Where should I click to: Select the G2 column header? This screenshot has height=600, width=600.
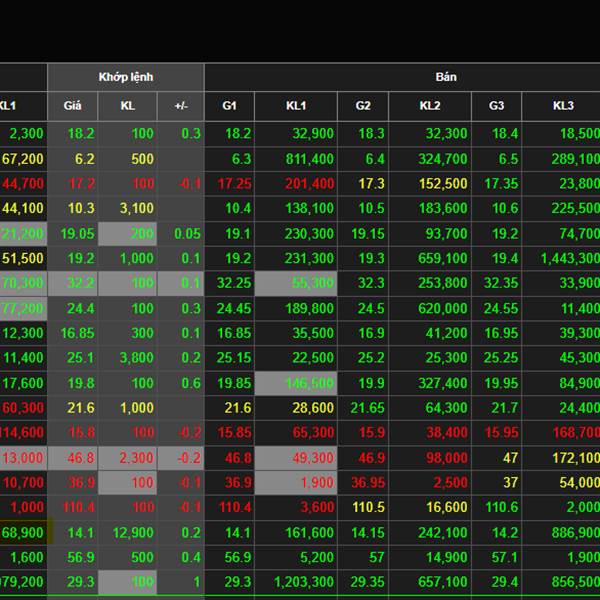[362, 106]
